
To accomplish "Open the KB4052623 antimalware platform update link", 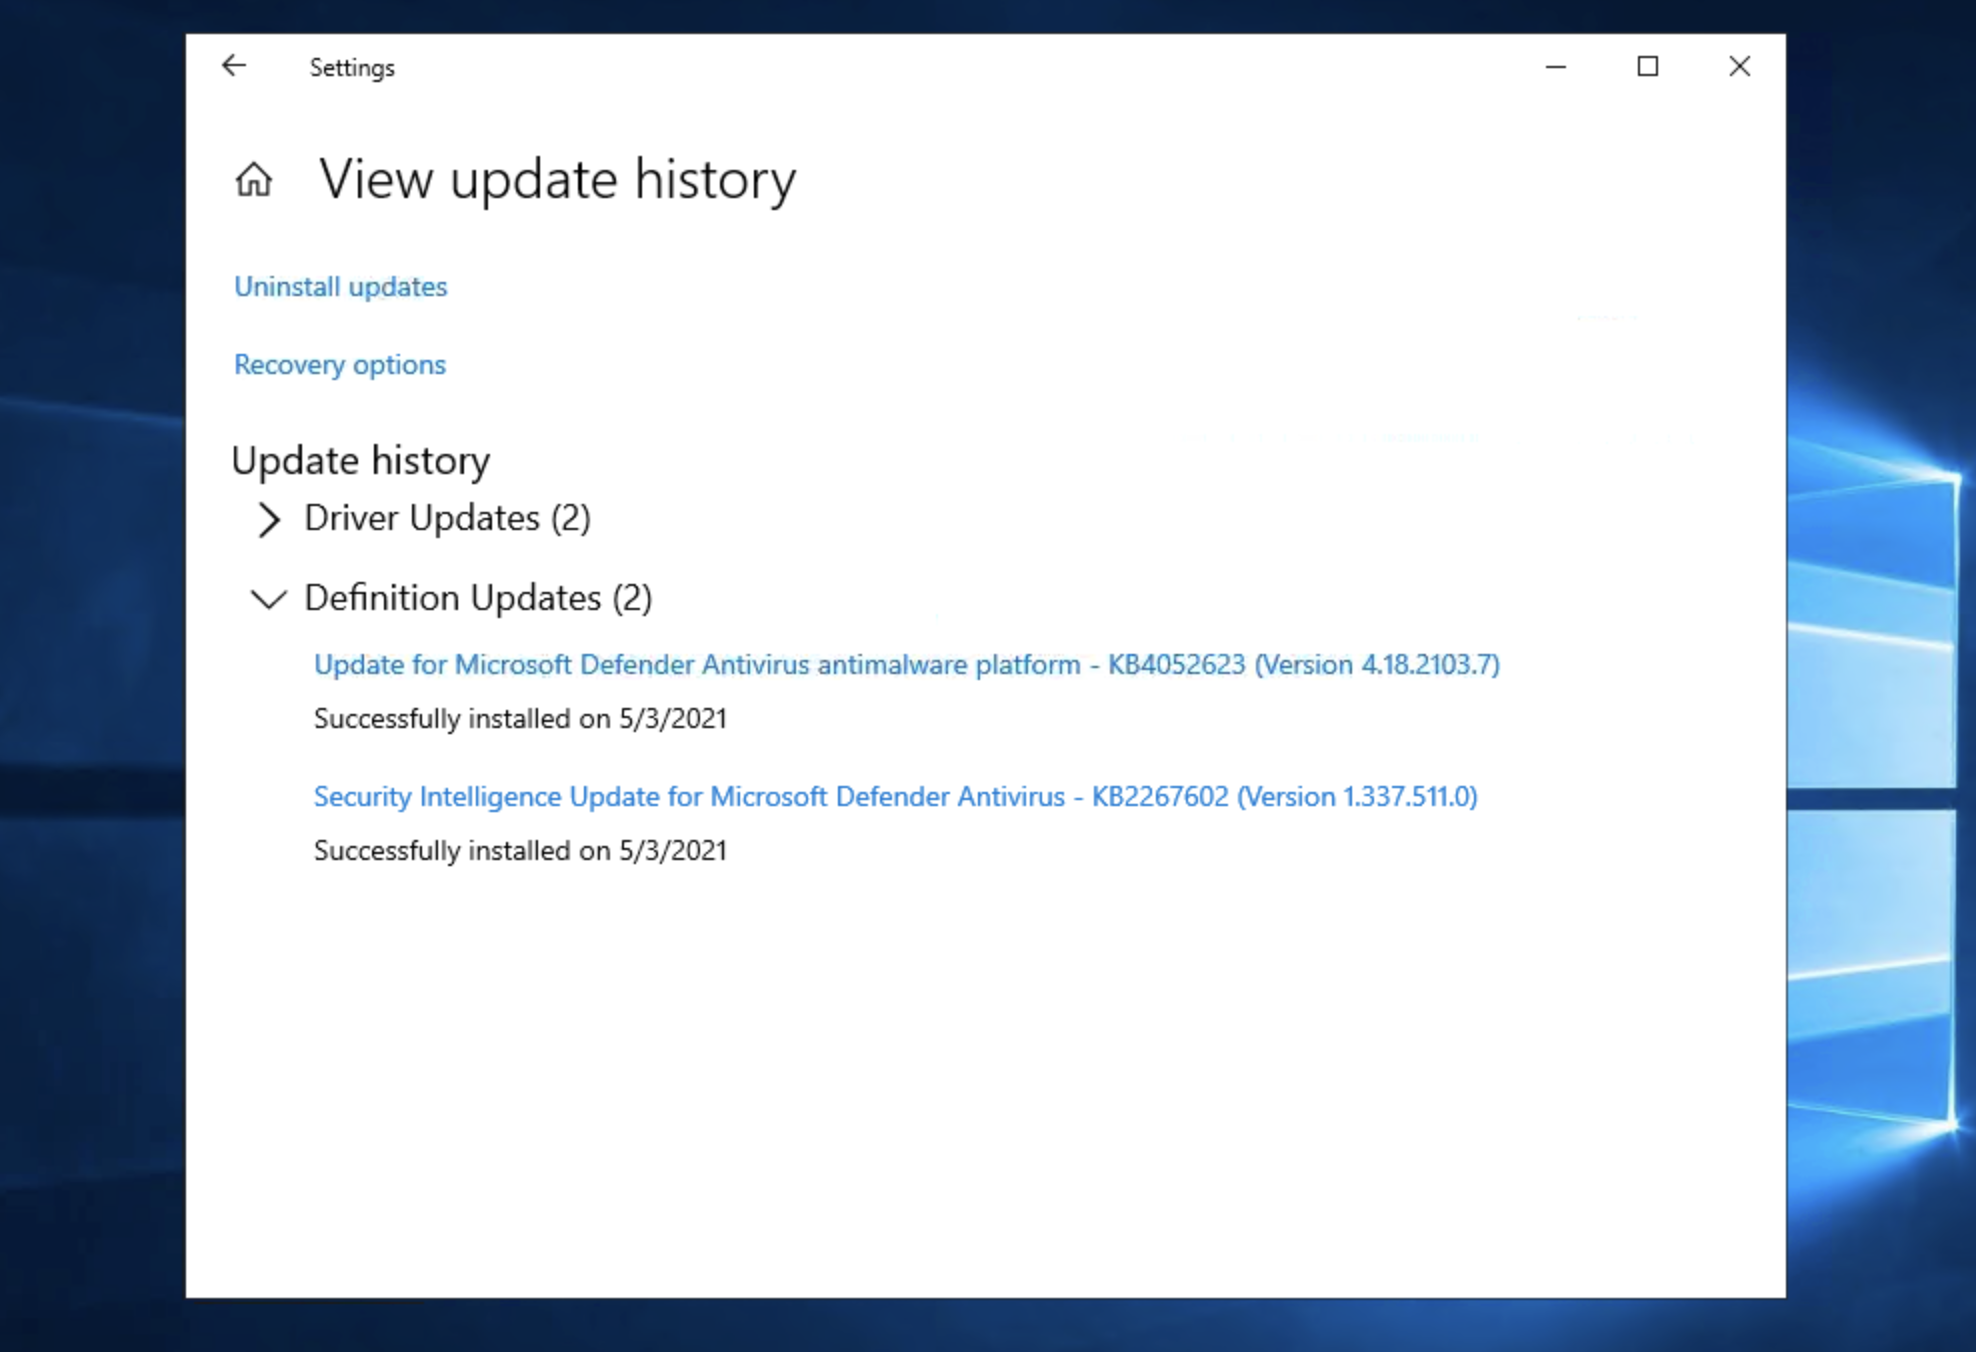I will click(x=906, y=665).
